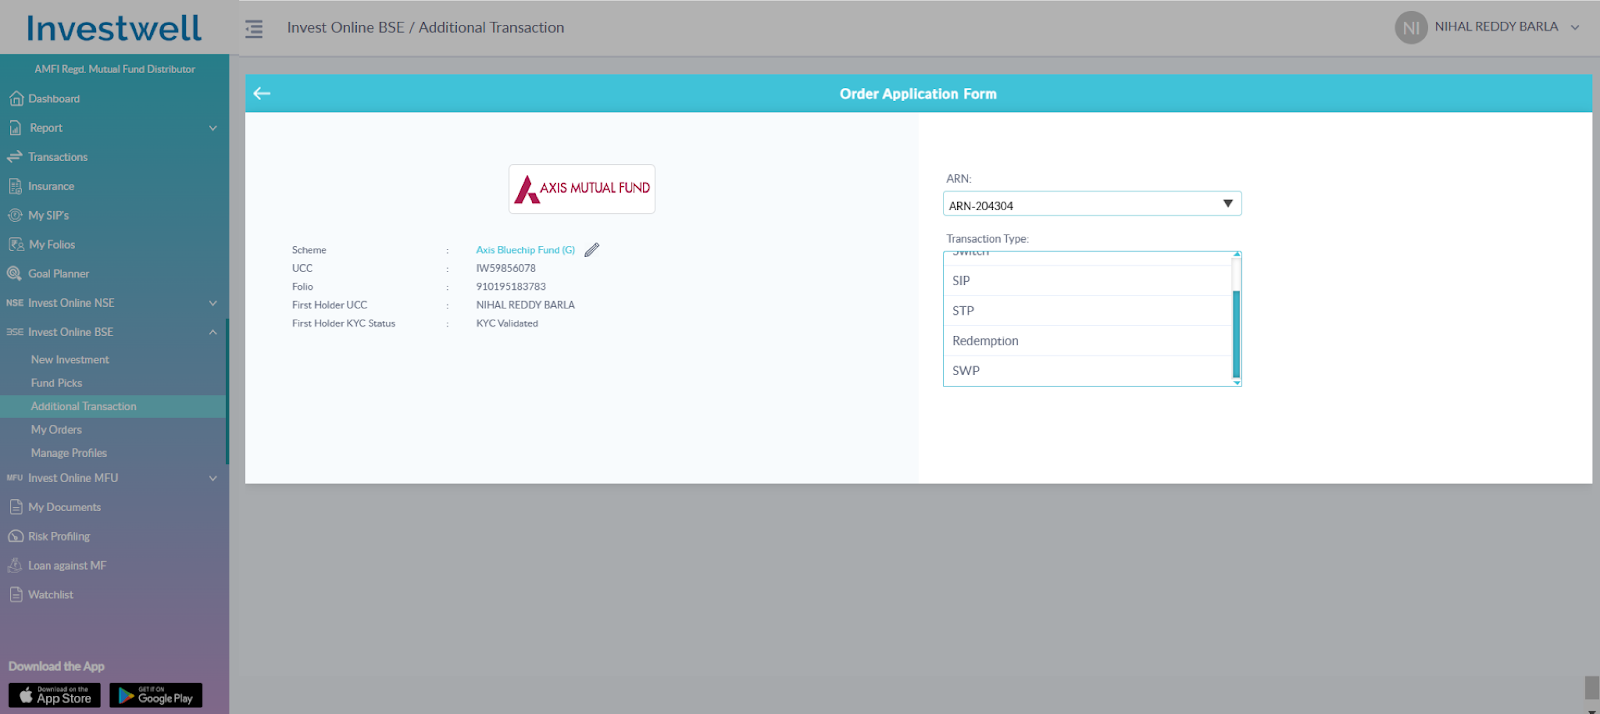Click the My Folios icon

pyautogui.click(x=16, y=244)
